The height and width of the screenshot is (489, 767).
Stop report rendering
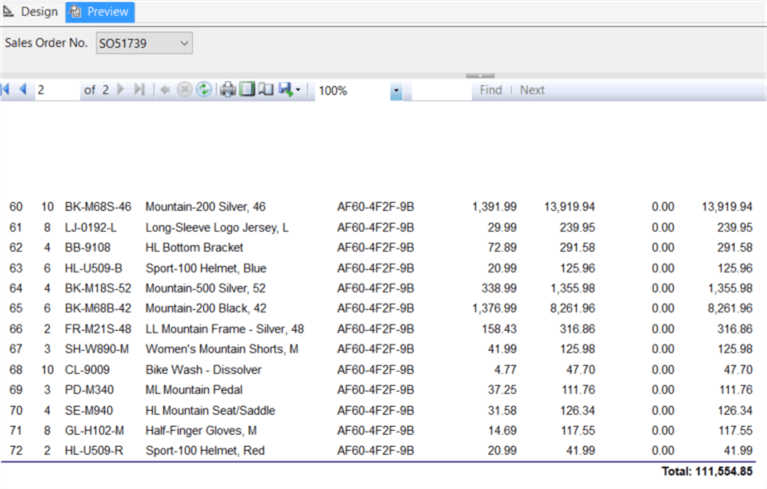[184, 90]
